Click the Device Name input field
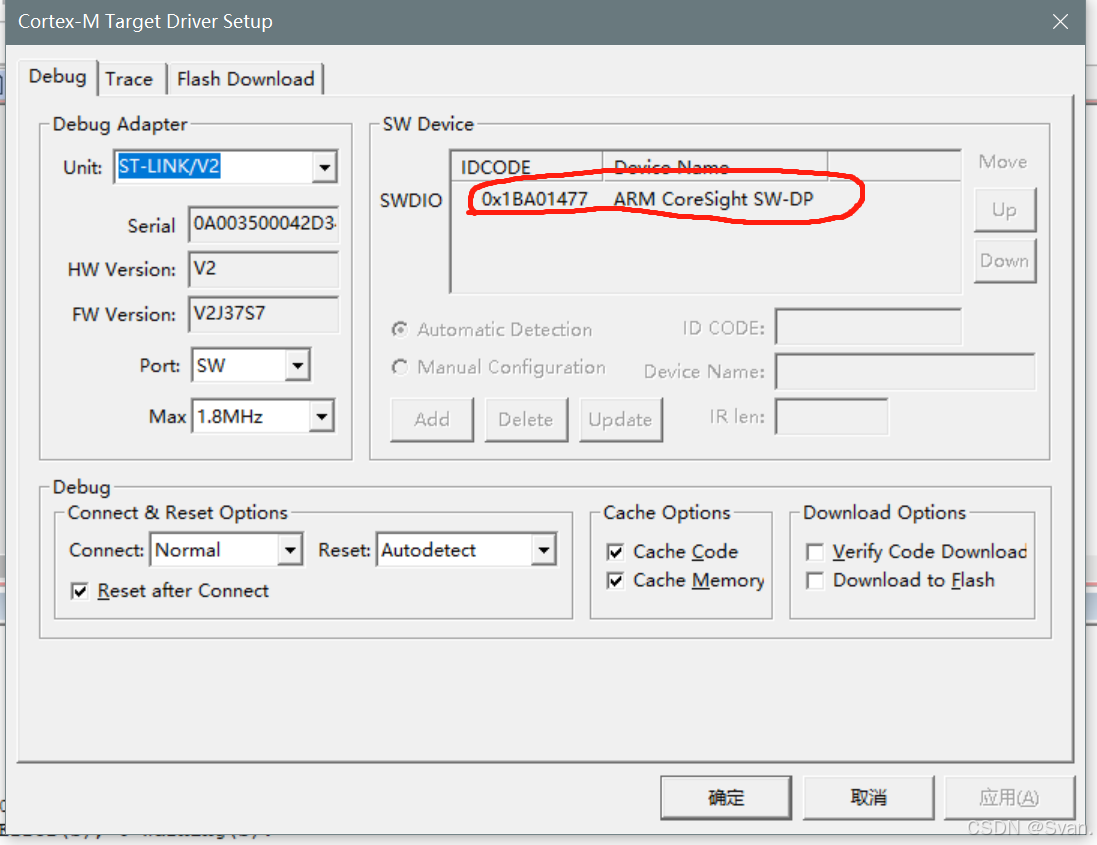The height and width of the screenshot is (845, 1097). 905,371
